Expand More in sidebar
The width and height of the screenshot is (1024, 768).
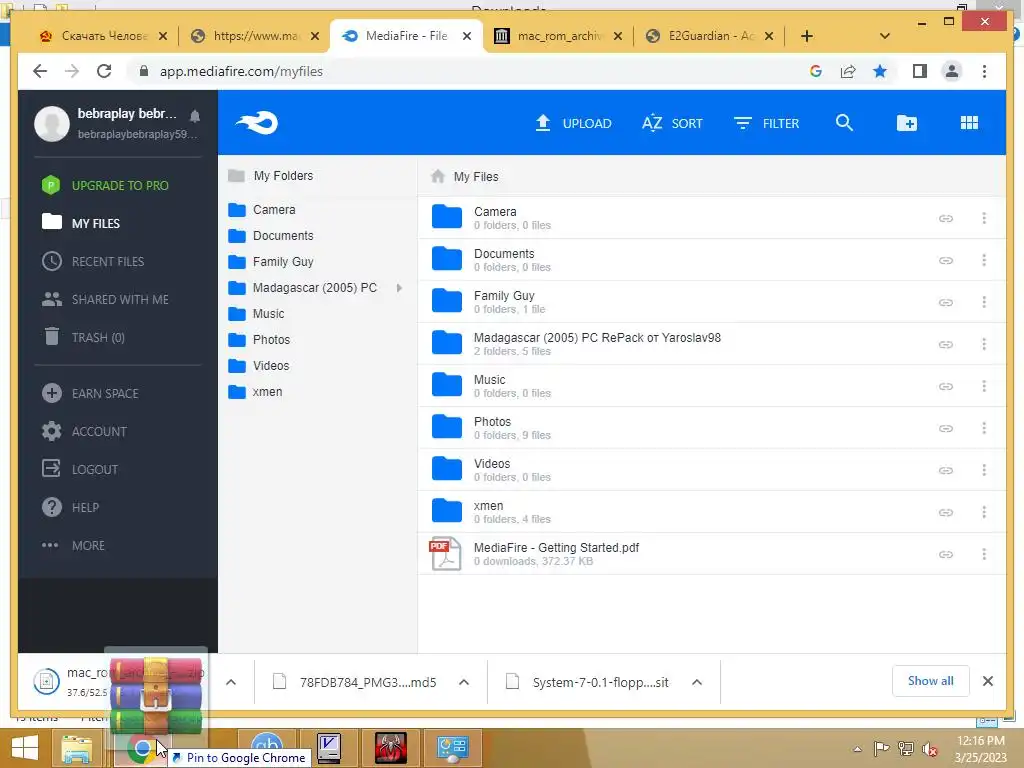[73, 545]
